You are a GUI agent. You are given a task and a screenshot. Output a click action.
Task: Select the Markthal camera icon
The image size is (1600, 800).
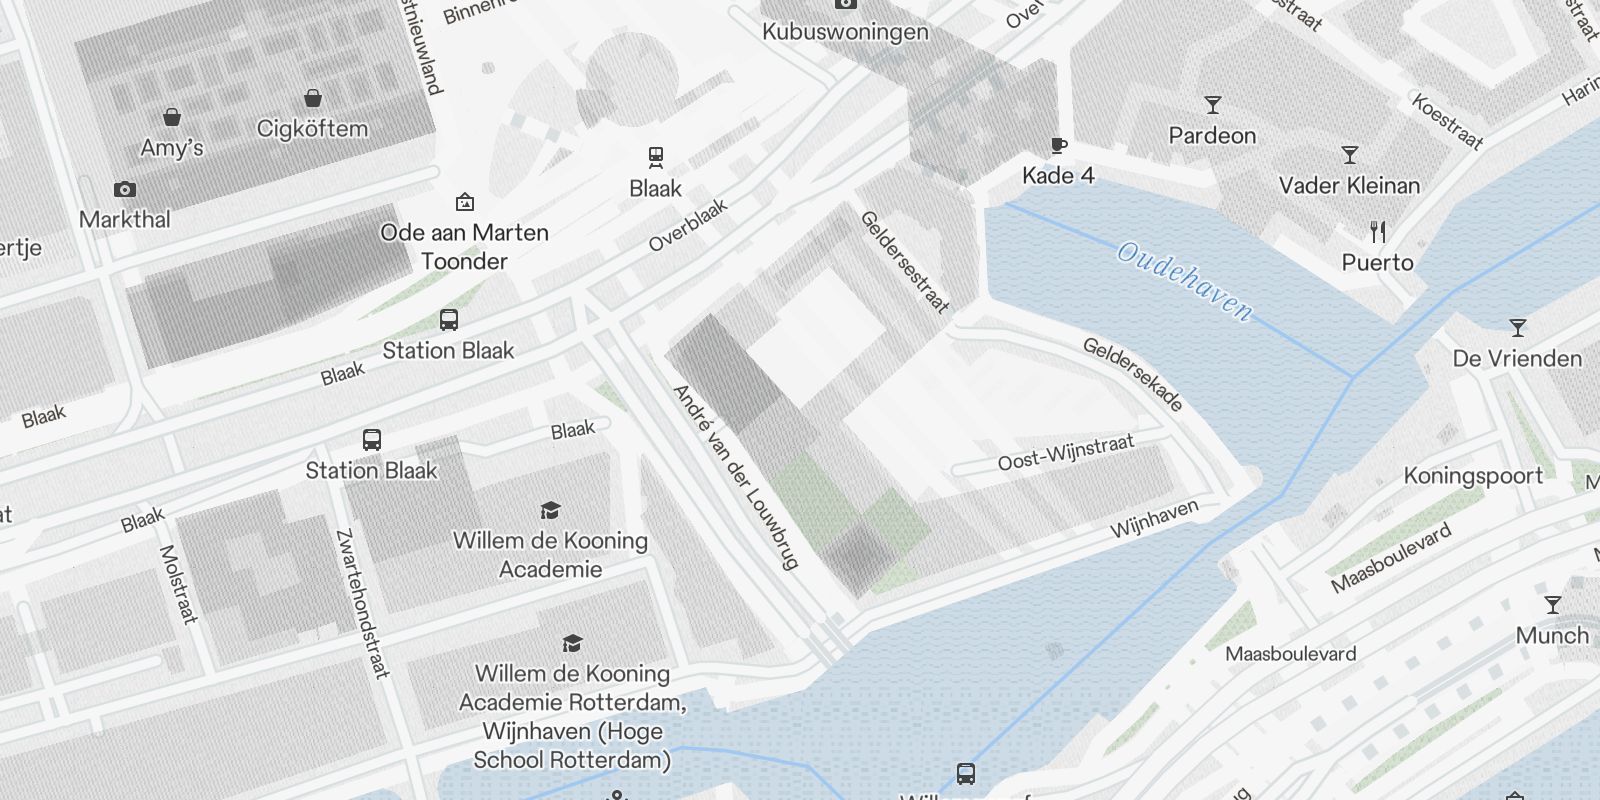125,189
